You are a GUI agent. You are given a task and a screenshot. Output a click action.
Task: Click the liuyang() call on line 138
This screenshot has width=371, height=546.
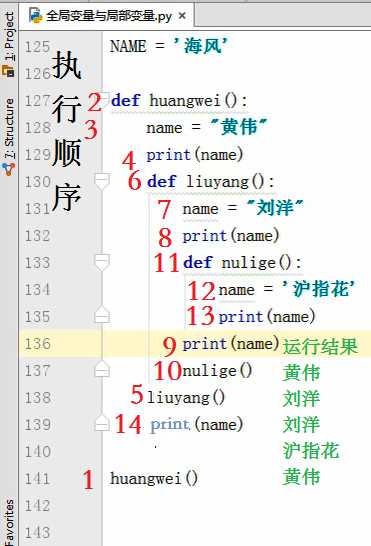point(186,398)
